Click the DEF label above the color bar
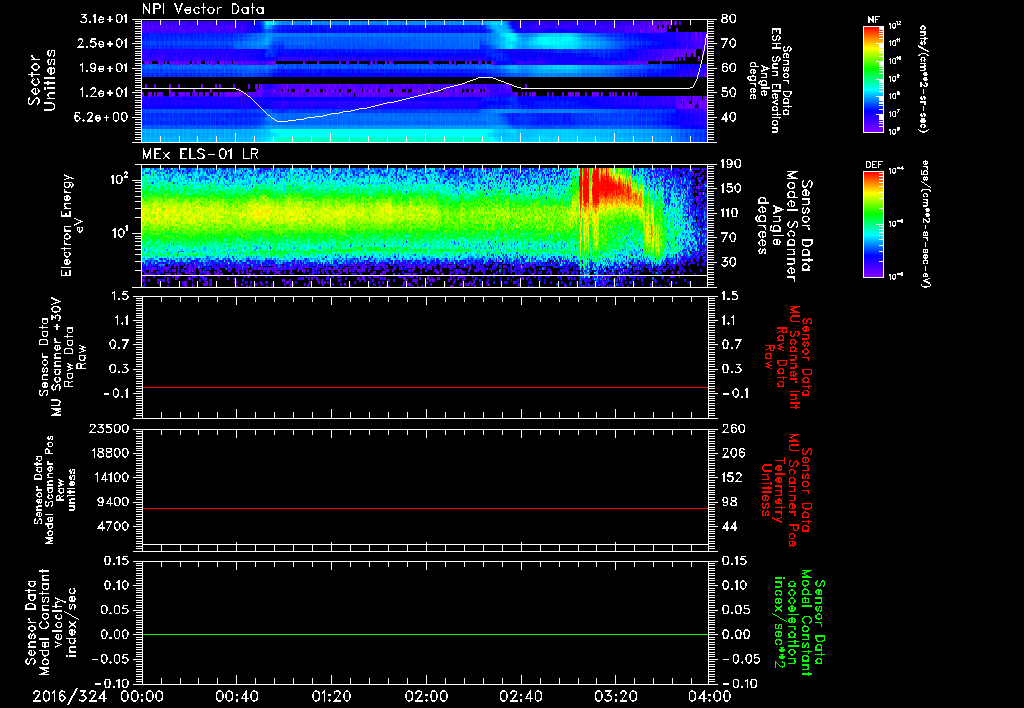Screen dimensions: 1024x708 (x=874, y=165)
